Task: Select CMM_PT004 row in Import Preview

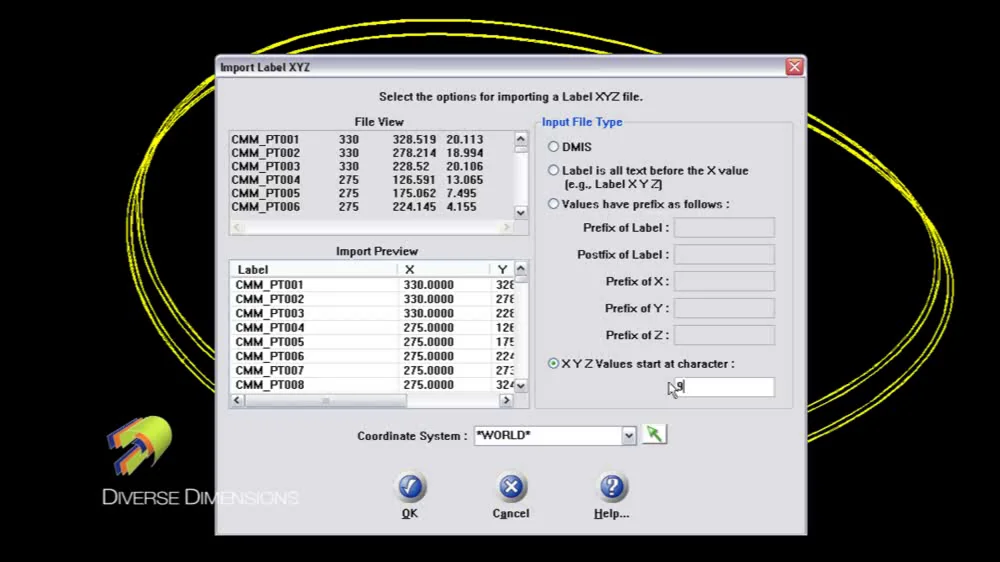Action: coord(372,327)
